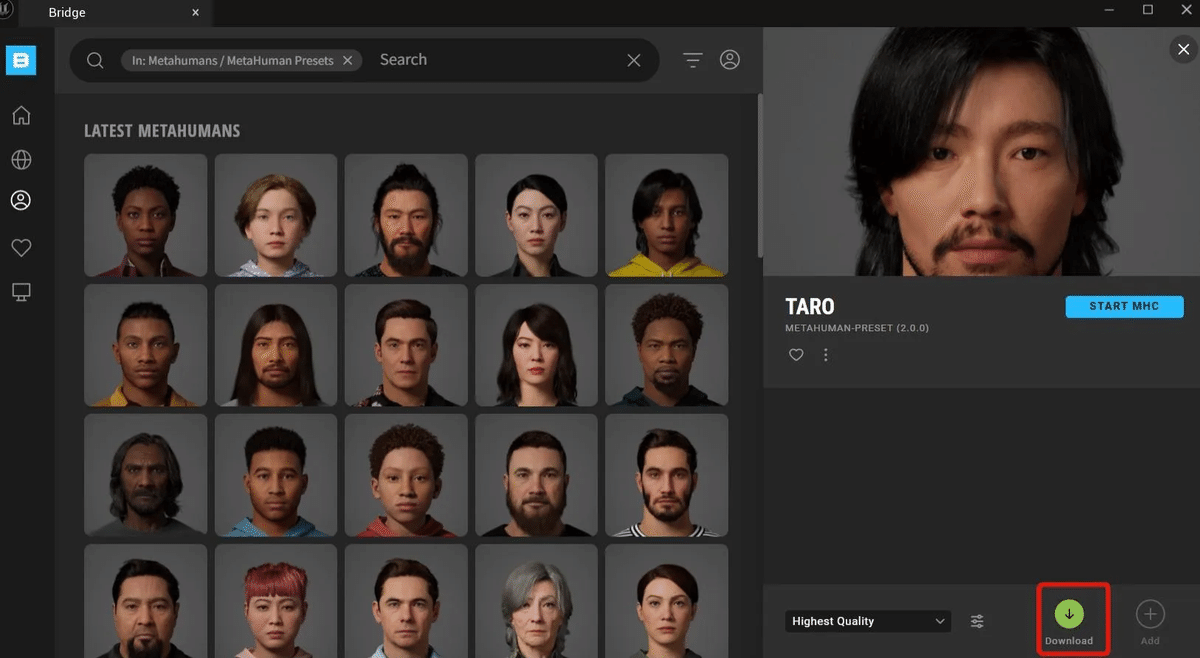Select the woman in black shirt, first row
Viewport: 1200px width, 658px height.
click(537, 215)
